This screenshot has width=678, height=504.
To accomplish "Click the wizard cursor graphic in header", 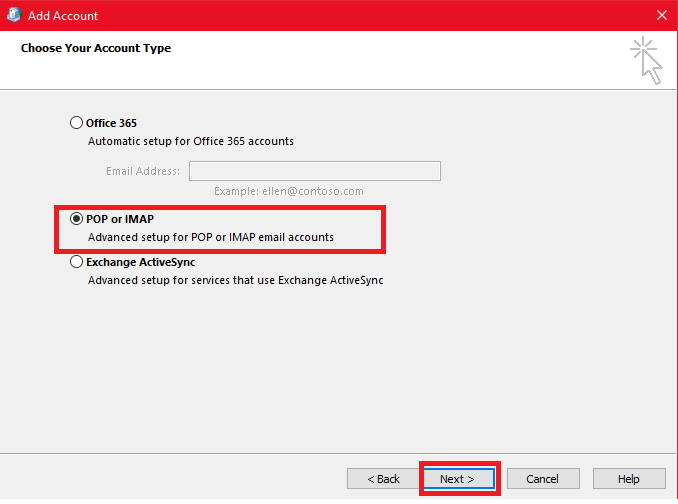I will (x=646, y=61).
